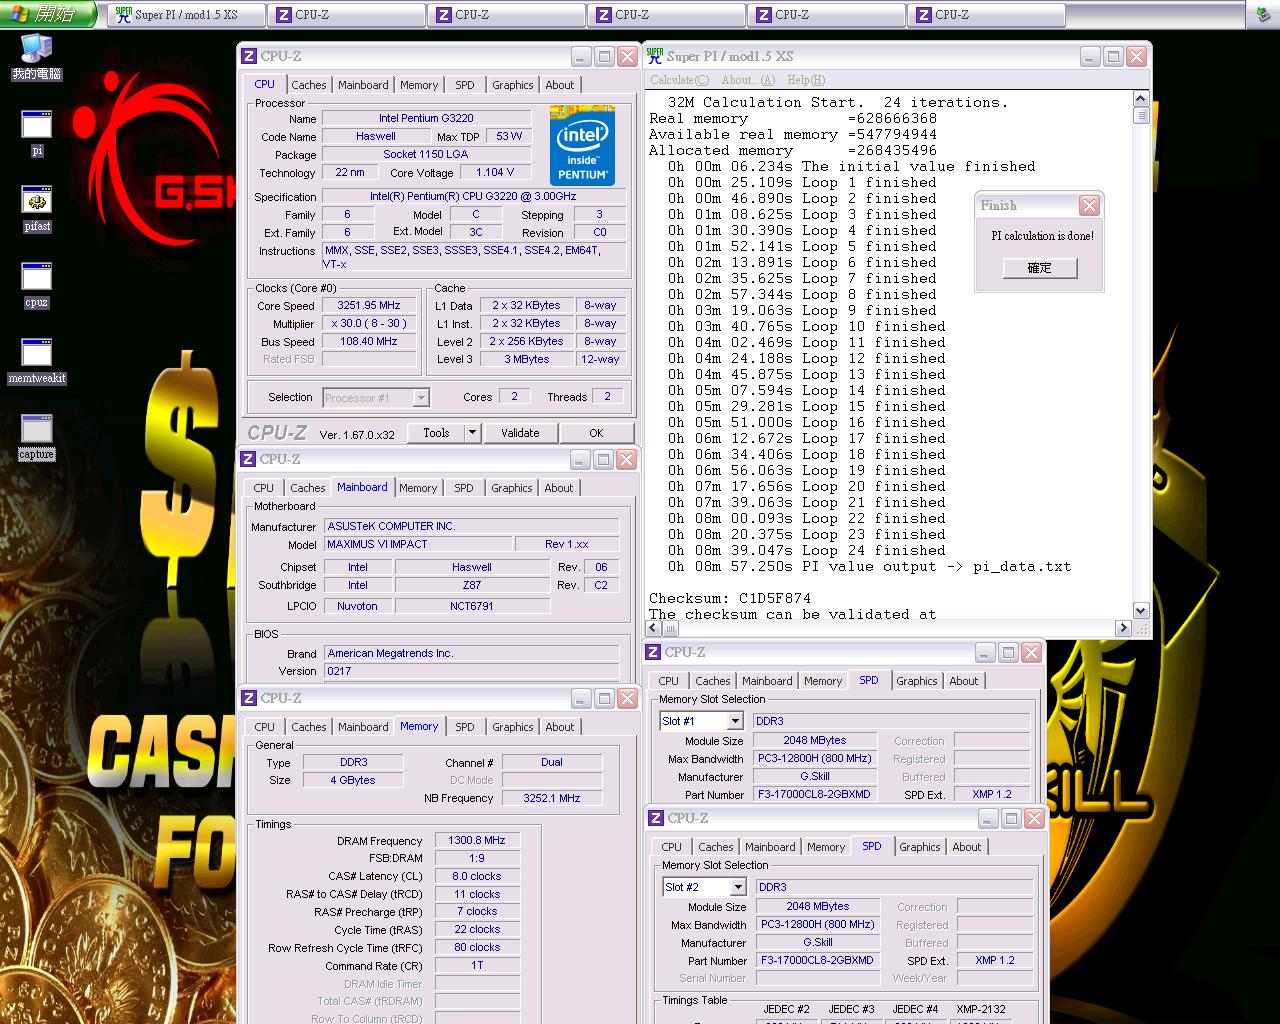Click CPU-Z icon in Slot #2 SPD window title
1280x1024 pixels.
tap(656, 818)
